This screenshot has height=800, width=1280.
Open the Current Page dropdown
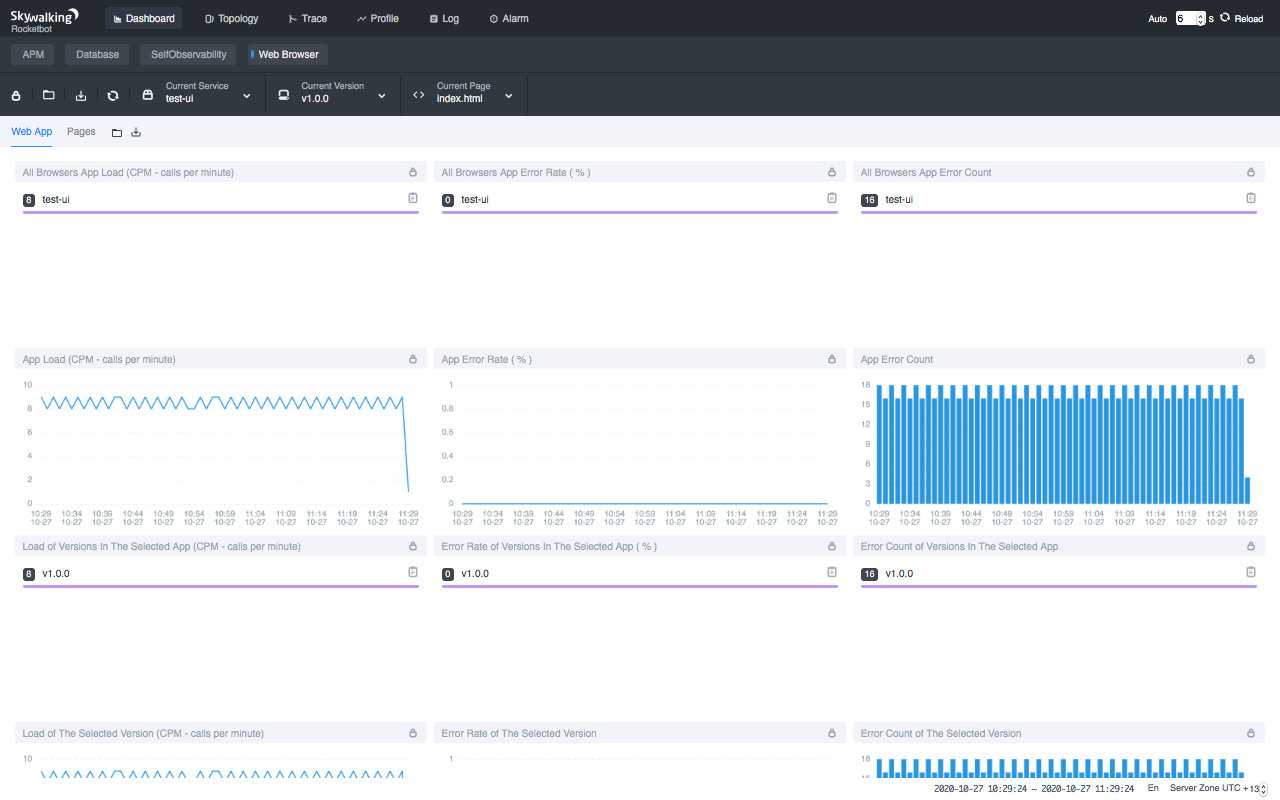507,95
